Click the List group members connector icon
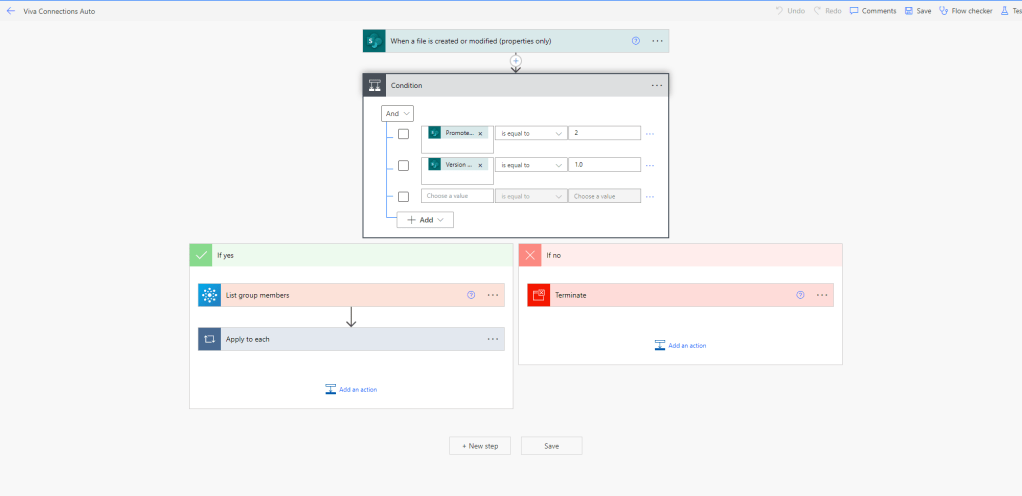The height and width of the screenshot is (496, 1022). [209, 295]
